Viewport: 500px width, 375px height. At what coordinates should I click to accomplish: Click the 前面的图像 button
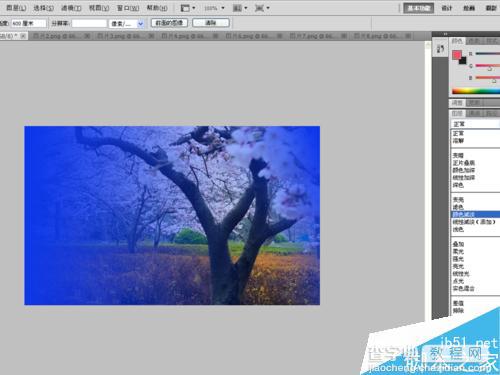pos(169,23)
